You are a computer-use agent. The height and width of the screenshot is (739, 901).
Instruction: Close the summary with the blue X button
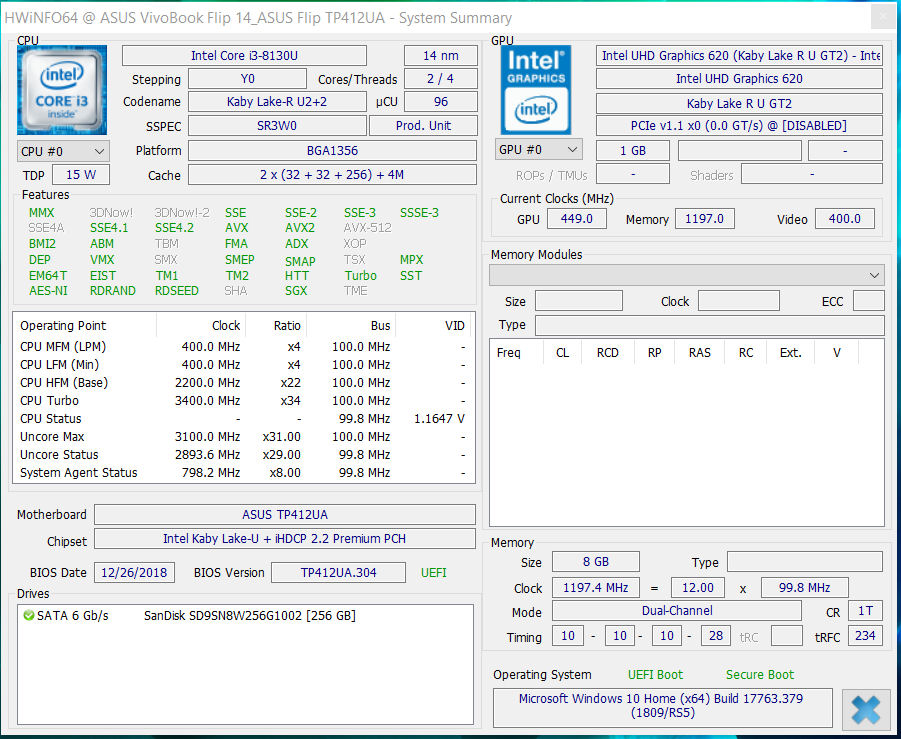tap(866, 710)
